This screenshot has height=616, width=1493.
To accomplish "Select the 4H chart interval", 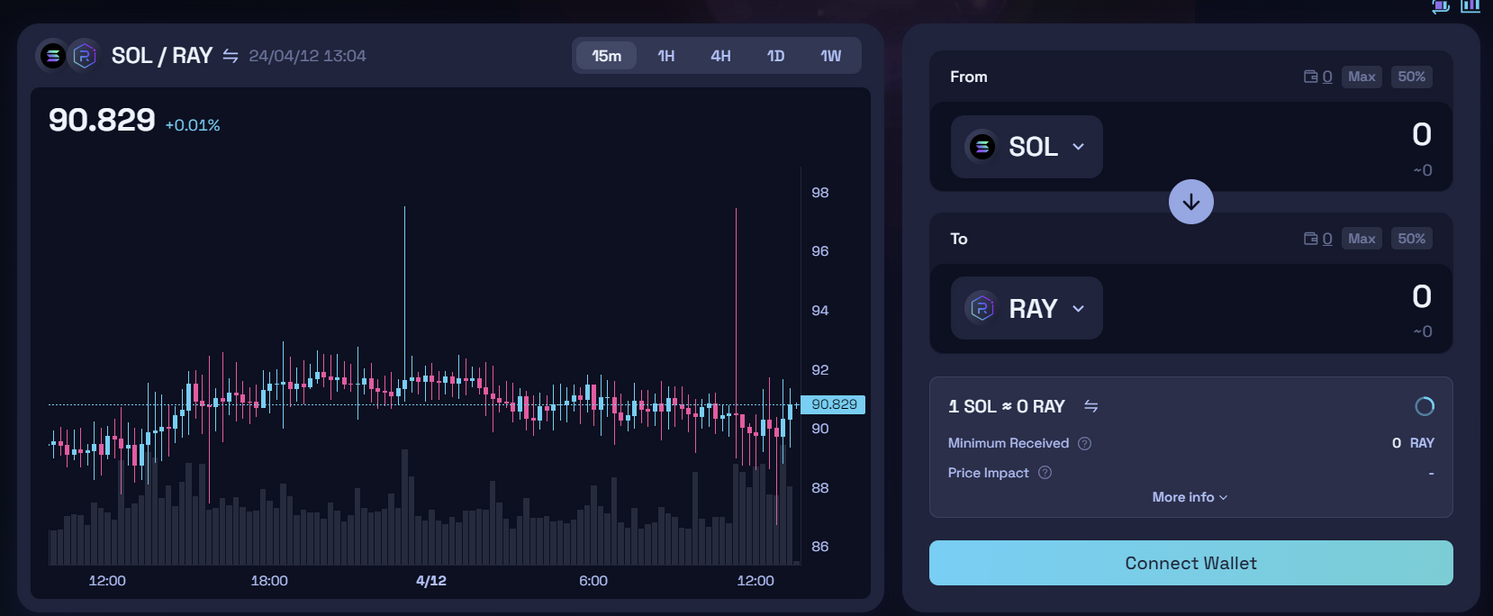I will (x=720, y=56).
